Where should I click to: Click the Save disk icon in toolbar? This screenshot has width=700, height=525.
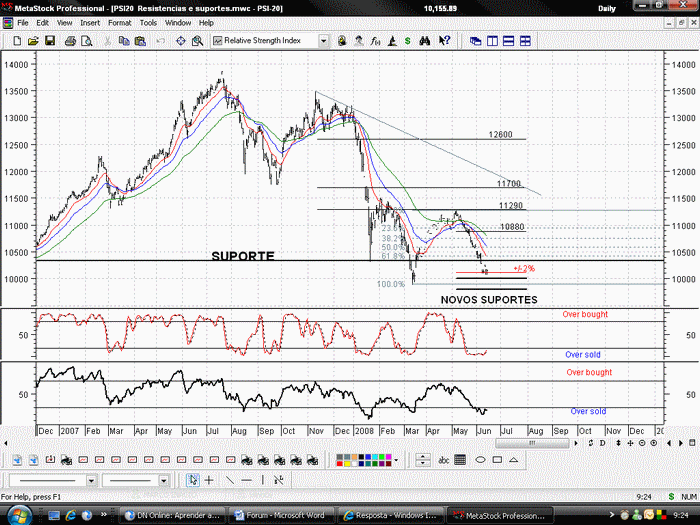coord(50,41)
